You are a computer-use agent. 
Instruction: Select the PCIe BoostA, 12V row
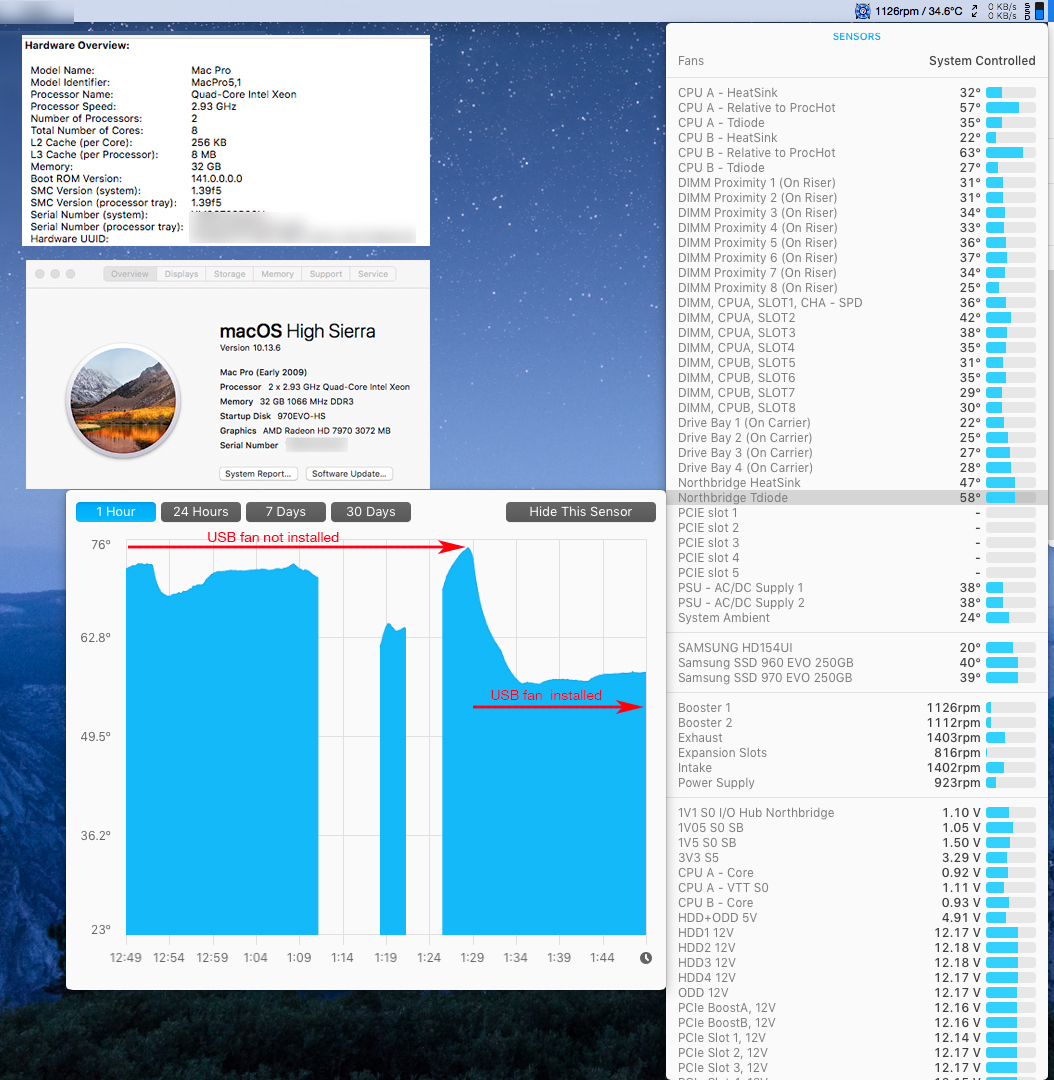pyautogui.click(x=856, y=1008)
